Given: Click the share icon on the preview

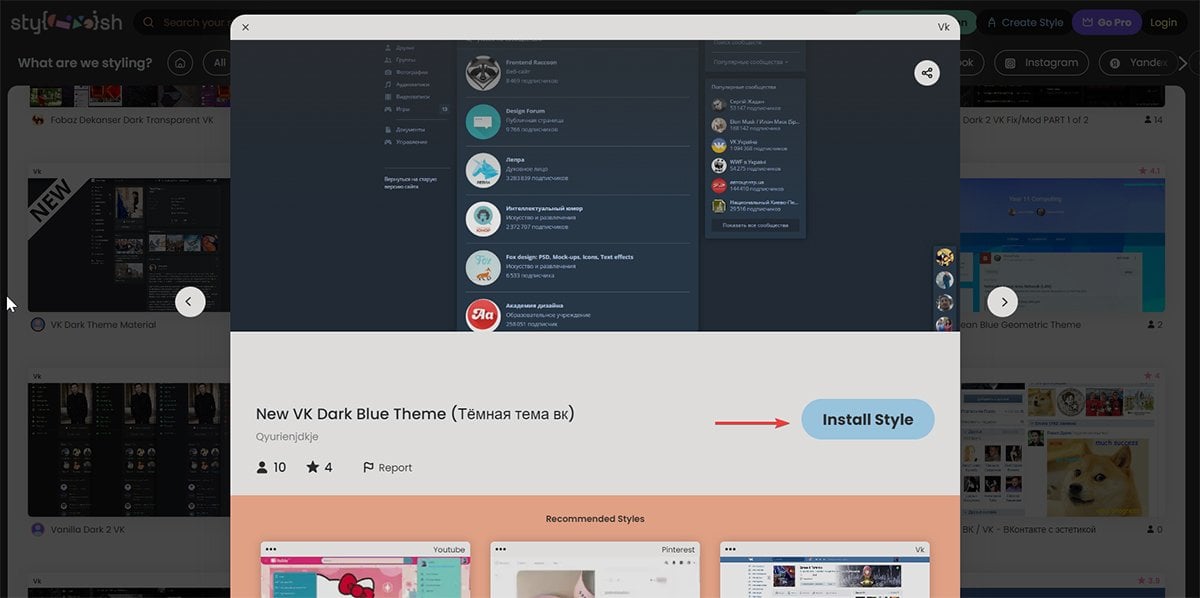Looking at the screenshot, I should point(927,73).
